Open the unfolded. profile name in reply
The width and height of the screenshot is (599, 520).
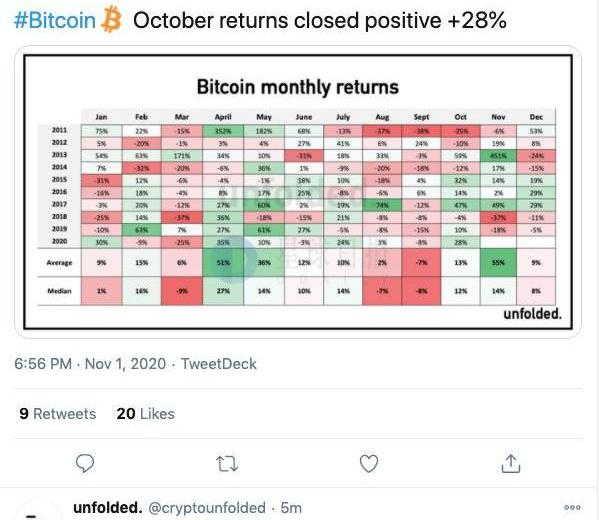click(x=108, y=508)
